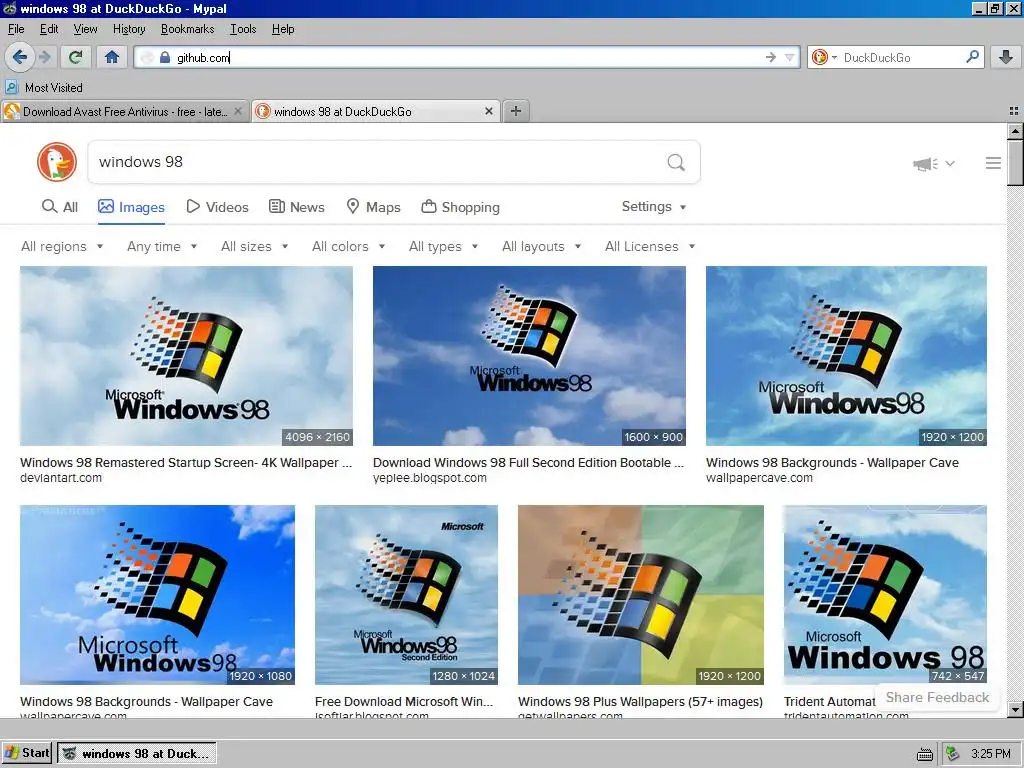
Task: Close the windows 98 at DuckDuckGo tab
Action: click(488, 112)
